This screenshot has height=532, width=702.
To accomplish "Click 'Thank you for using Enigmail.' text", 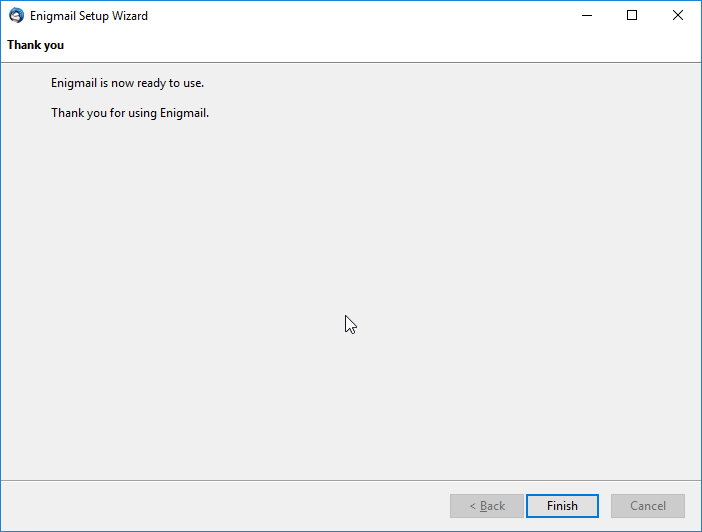I will (x=130, y=113).
